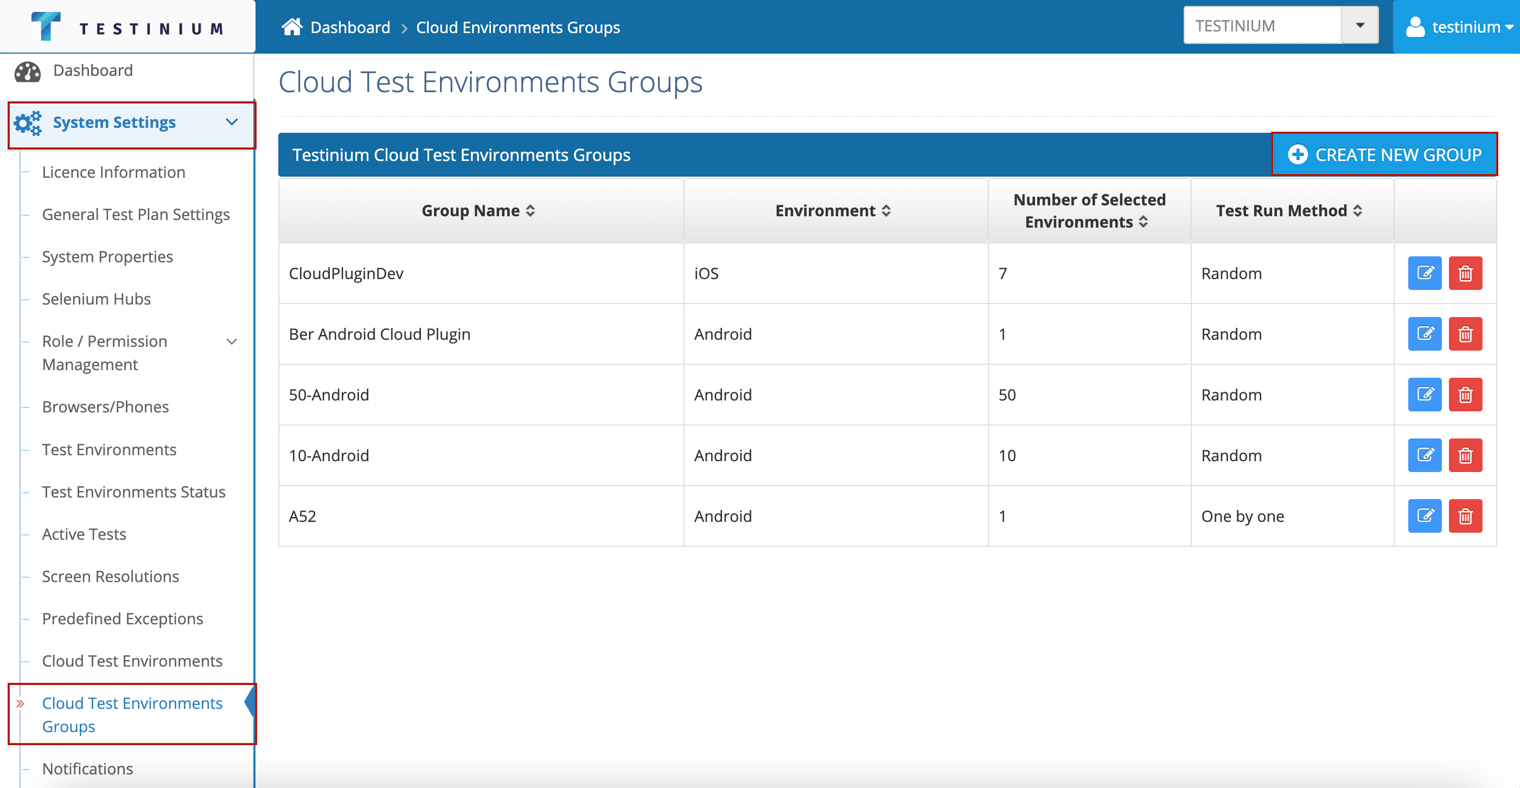Sort by Group Name column
This screenshot has width=1520, height=788.
click(479, 211)
